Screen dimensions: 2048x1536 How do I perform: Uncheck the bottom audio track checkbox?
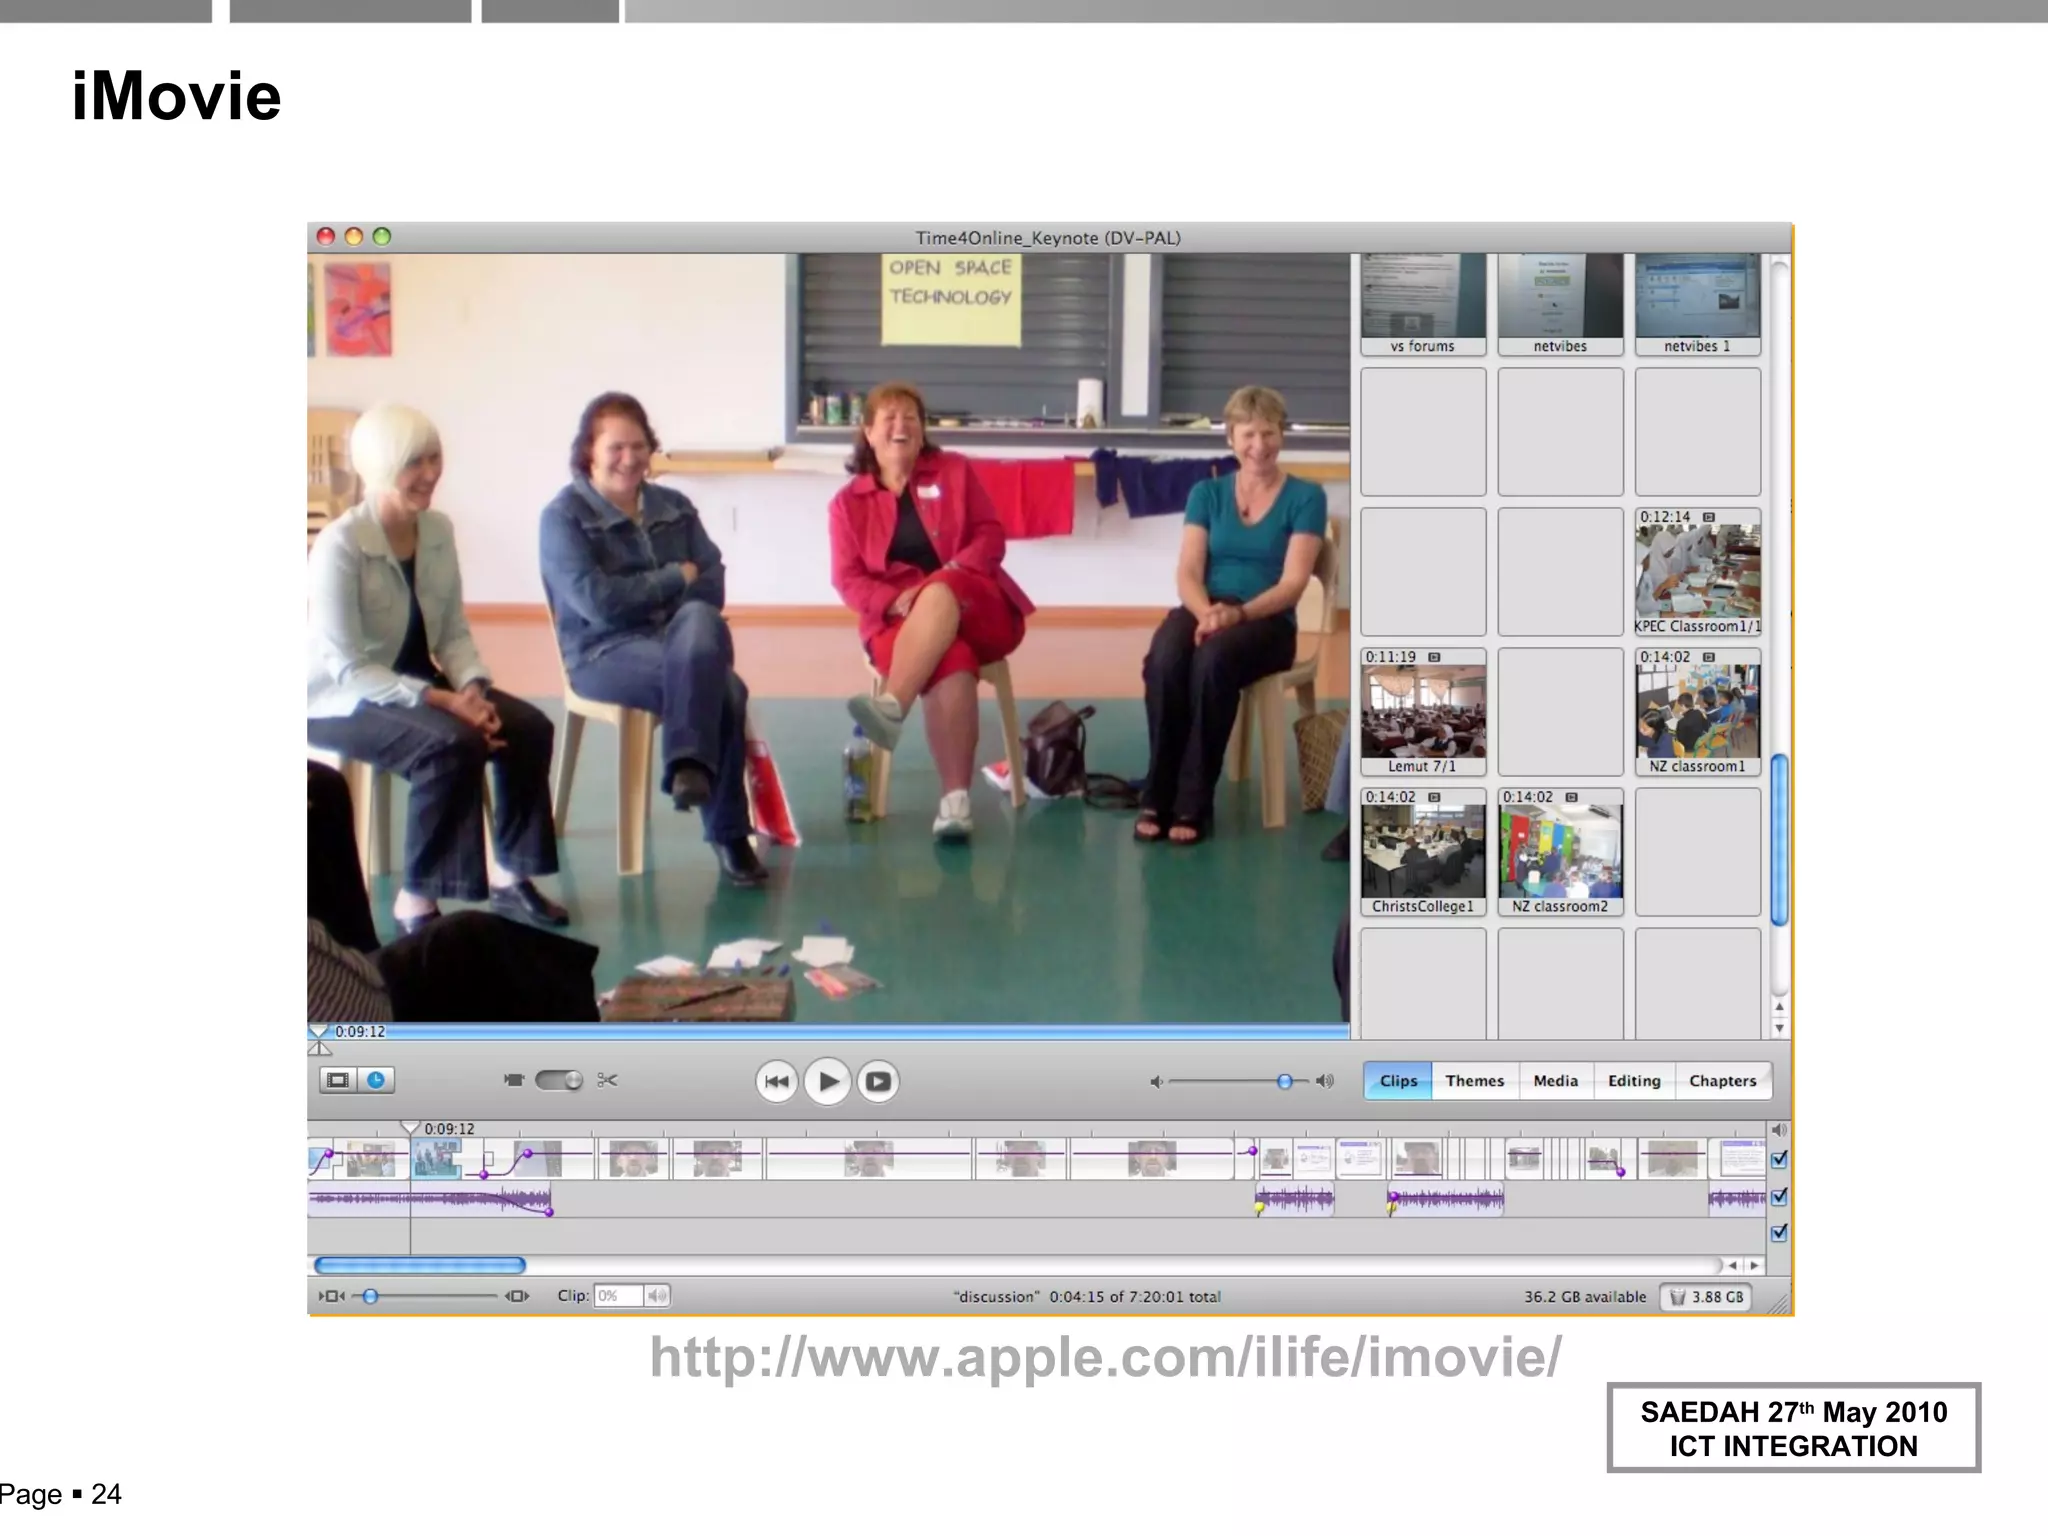1779,1233
